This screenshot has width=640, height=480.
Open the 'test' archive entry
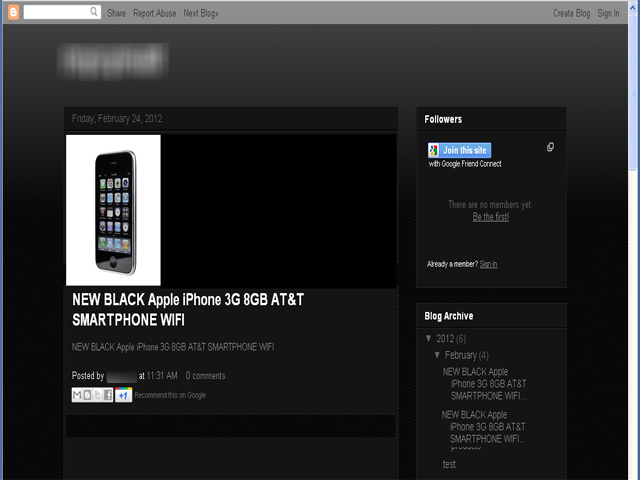click(x=449, y=464)
